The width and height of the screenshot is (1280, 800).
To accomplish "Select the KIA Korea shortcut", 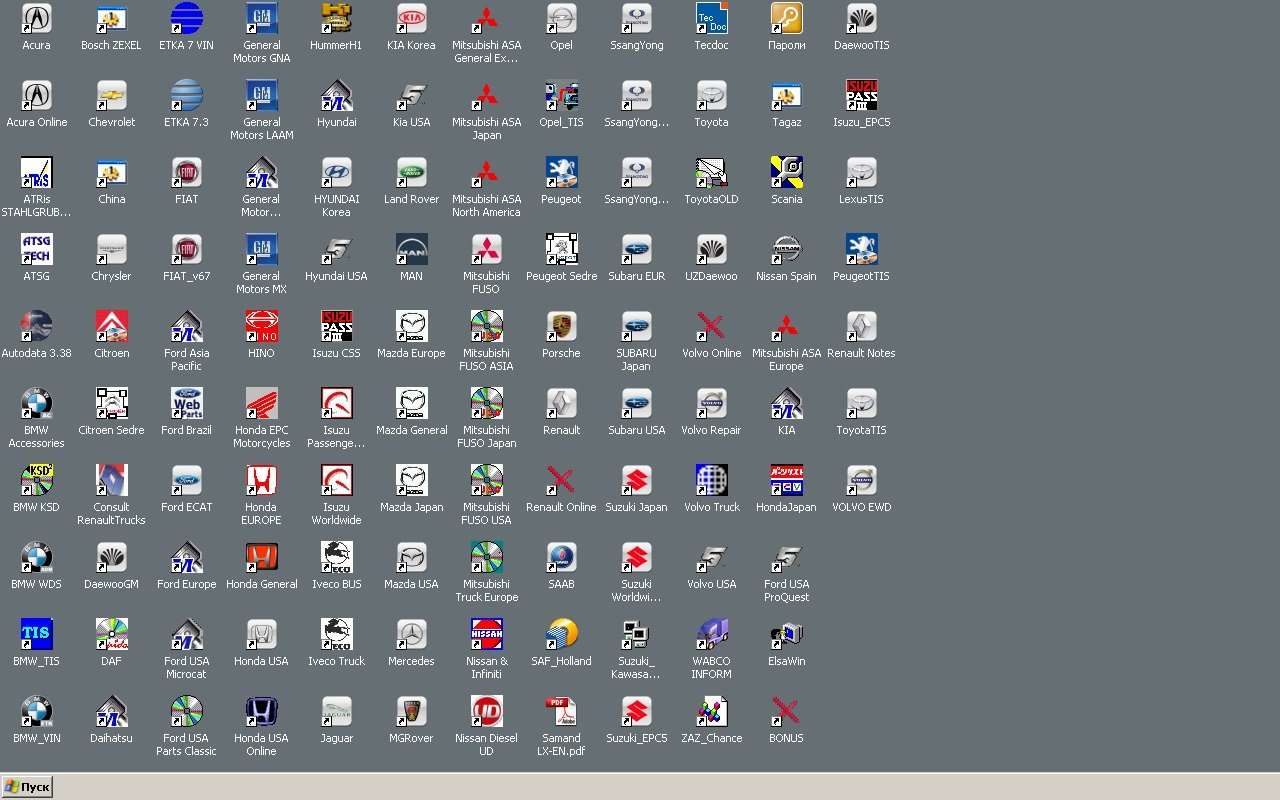I will pos(411,18).
